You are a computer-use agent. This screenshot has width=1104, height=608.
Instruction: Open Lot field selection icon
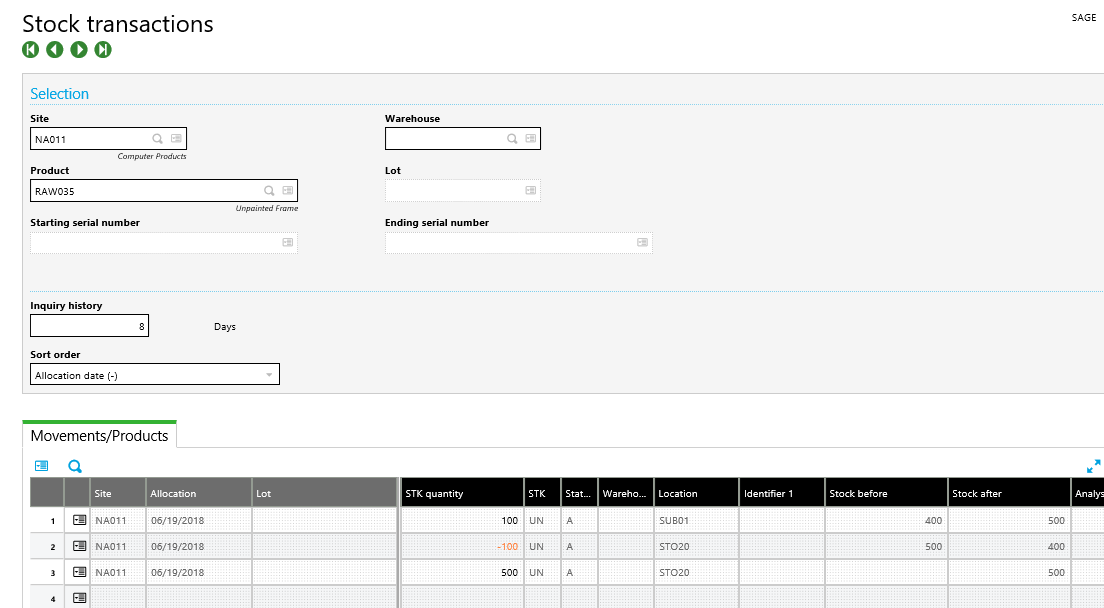[529, 190]
